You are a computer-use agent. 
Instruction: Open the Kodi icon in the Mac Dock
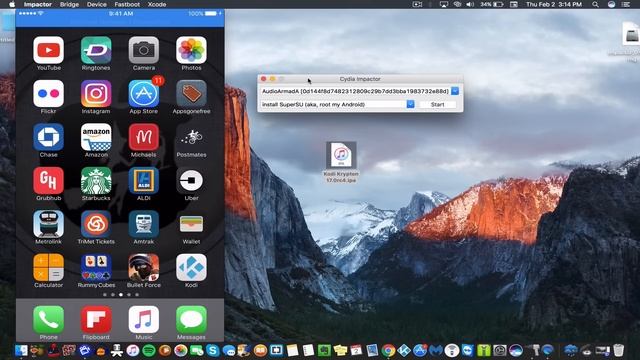coord(404,350)
